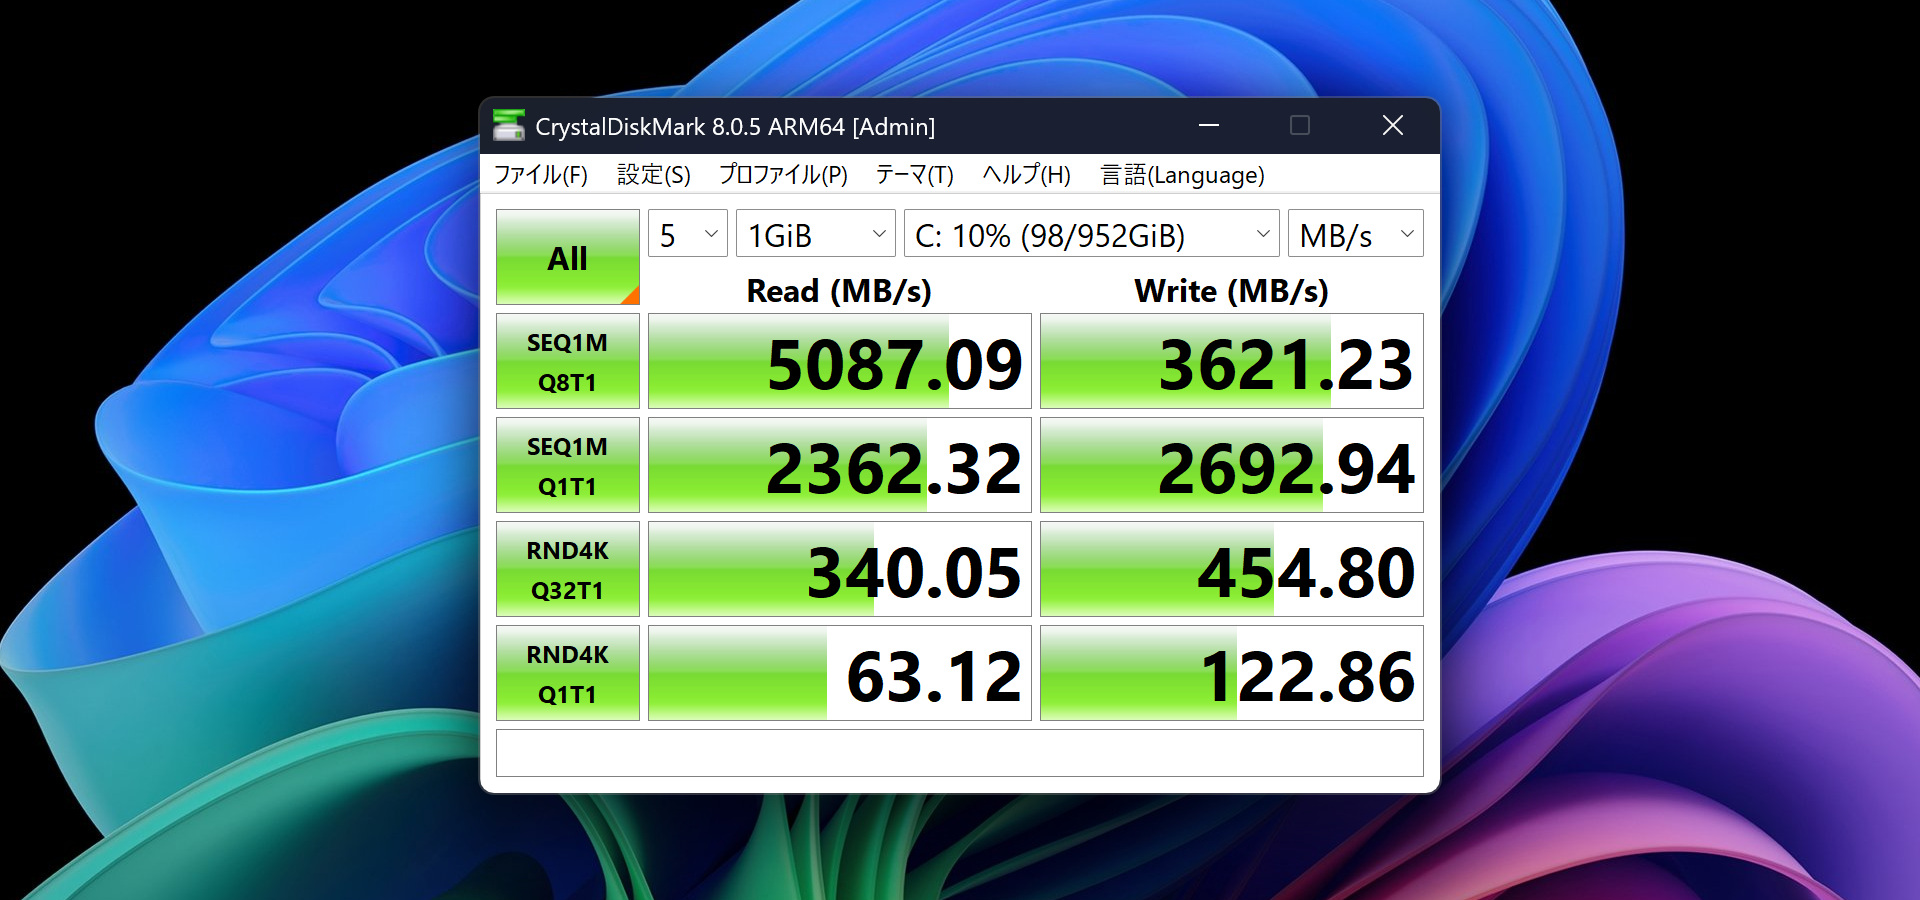Maximize the CrystalDiskMark window

click(x=1300, y=126)
